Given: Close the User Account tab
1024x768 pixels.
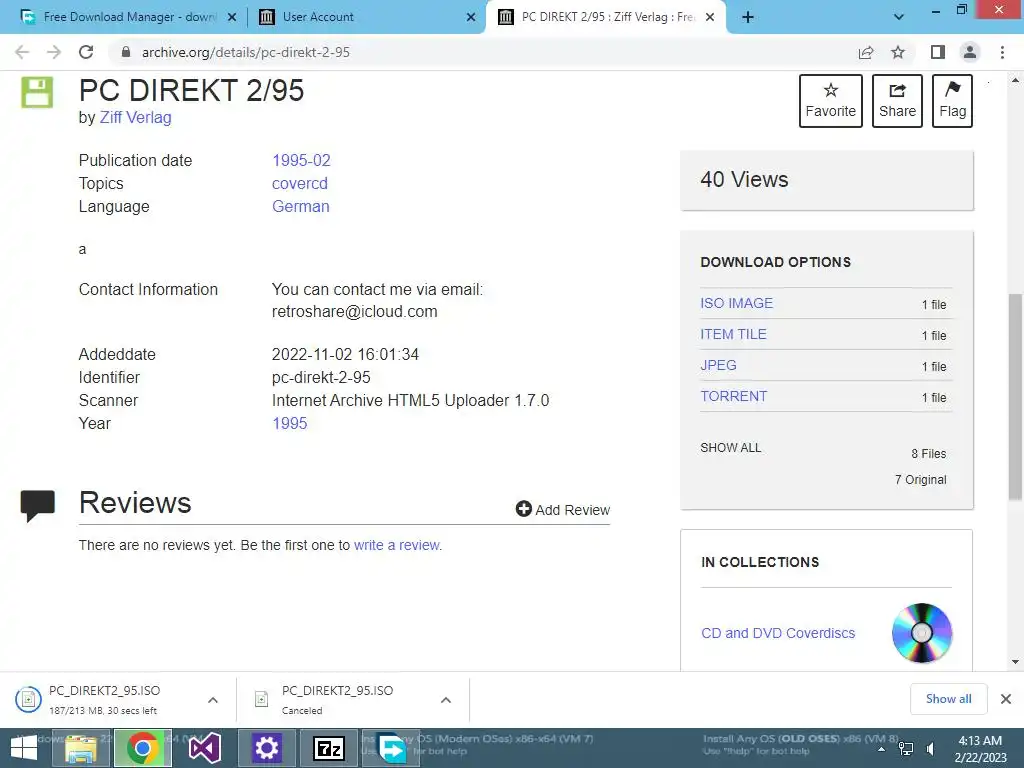Looking at the screenshot, I should pyautogui.click(x=471, y=18).
